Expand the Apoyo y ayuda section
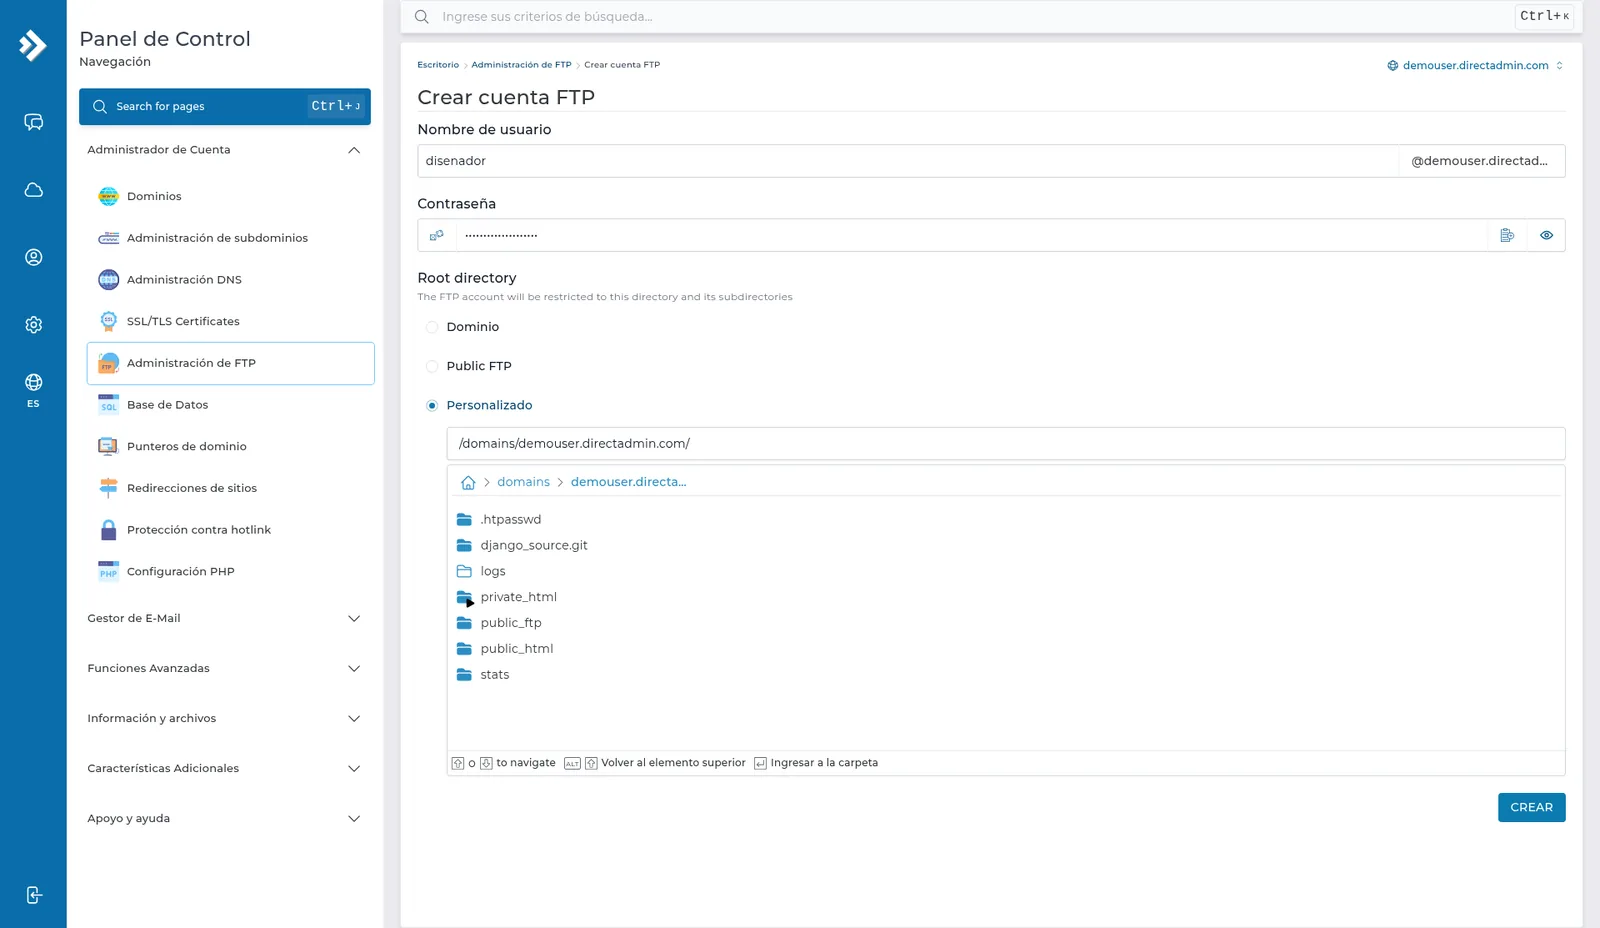Screen dimensions: 1600x928 (225, 818)
